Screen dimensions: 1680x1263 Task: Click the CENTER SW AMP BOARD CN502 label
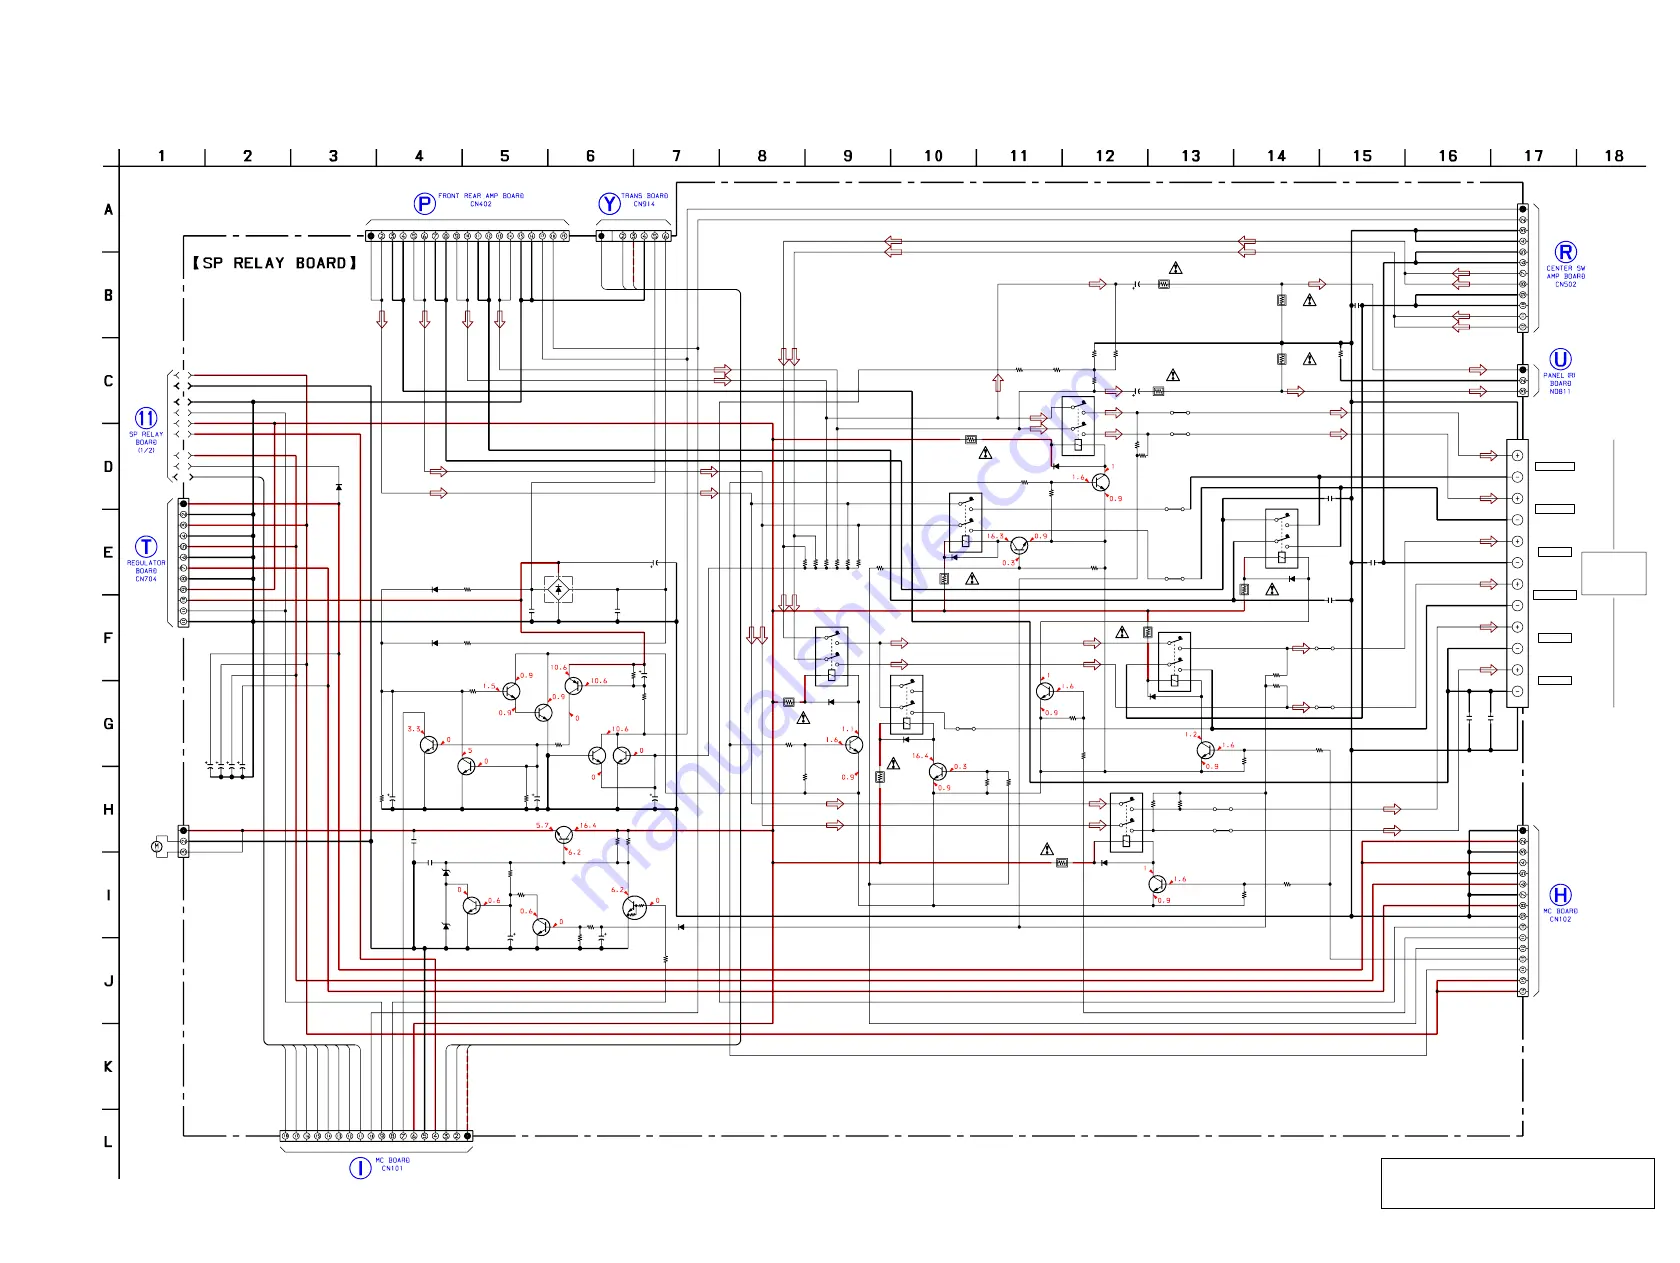pyautogui.click(x=1566, y=276)
